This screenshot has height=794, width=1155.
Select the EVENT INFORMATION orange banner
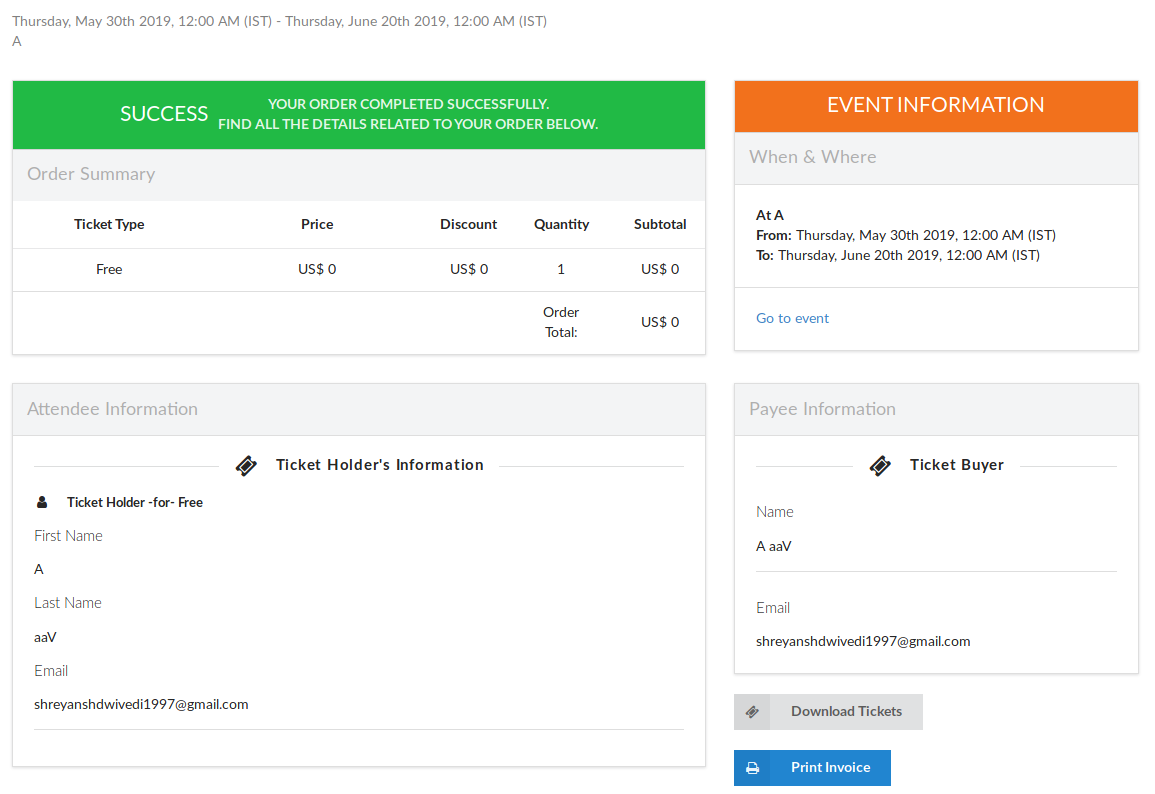tap(935, 104)
